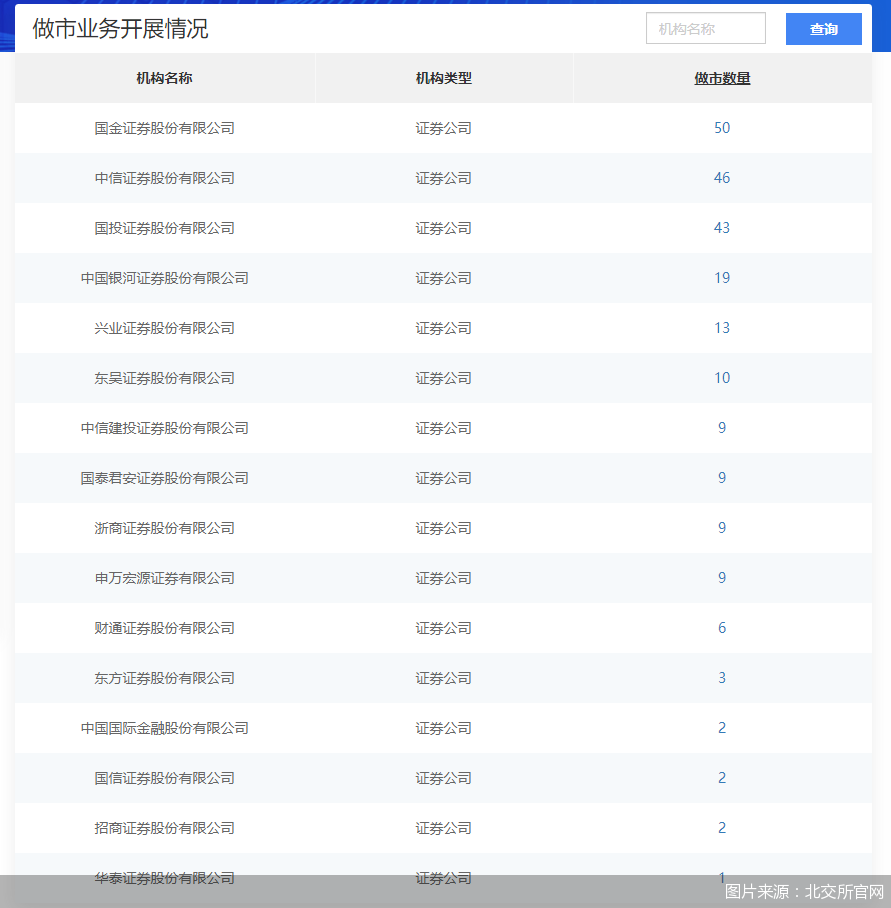Image resolution: width=891 pixels, height=908 pixels.
Task: Click the 机构类型 column header
Action: tap(443, 78)
